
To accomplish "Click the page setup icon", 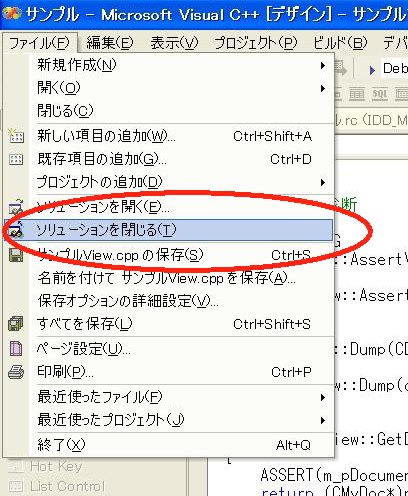I will [x=16, y=349].
